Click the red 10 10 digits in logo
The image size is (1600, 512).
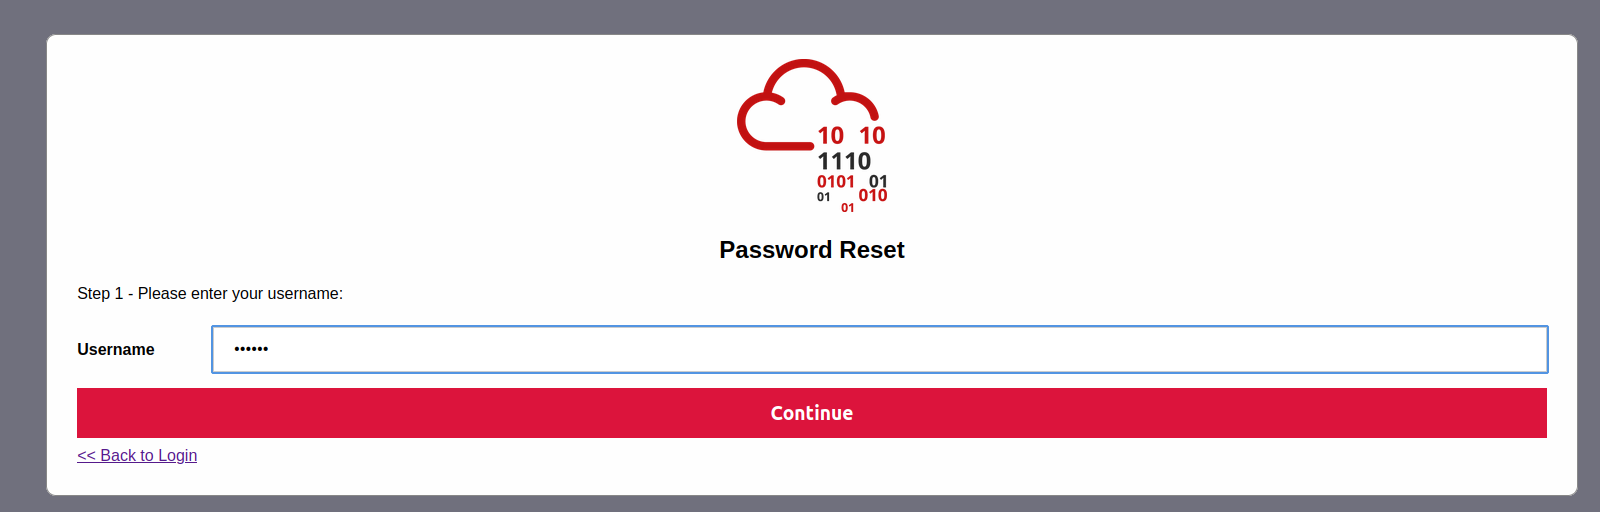click(x=851, y=135)
